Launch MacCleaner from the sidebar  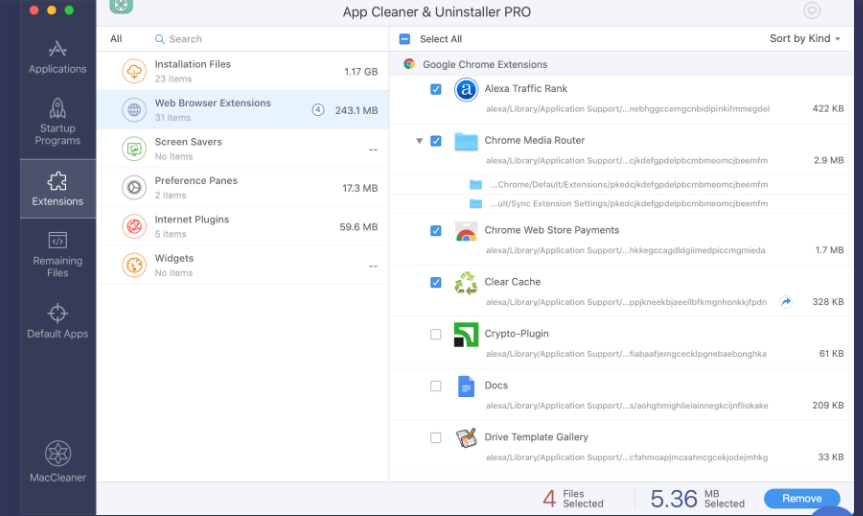pyautogui.click(x=57, y=461)
